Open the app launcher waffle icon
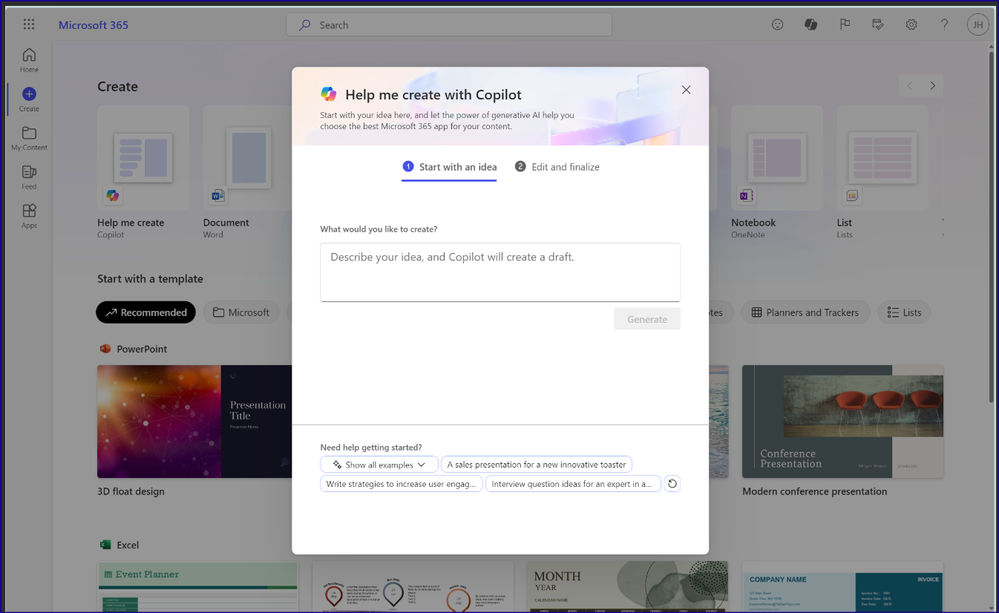Viewport: 999px width, 613px height. 28,24
